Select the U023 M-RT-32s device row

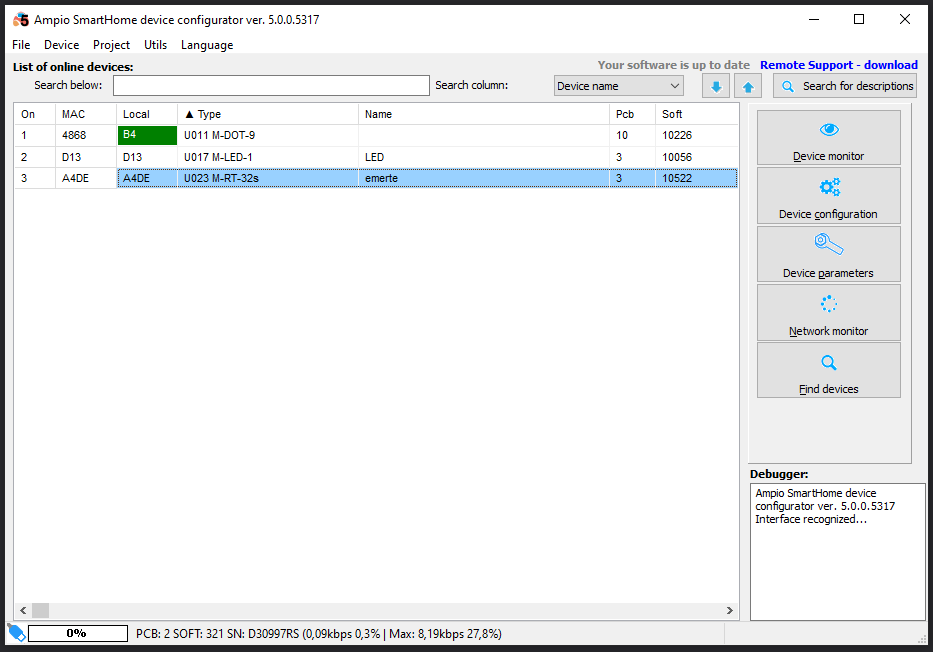pos(376,178)
